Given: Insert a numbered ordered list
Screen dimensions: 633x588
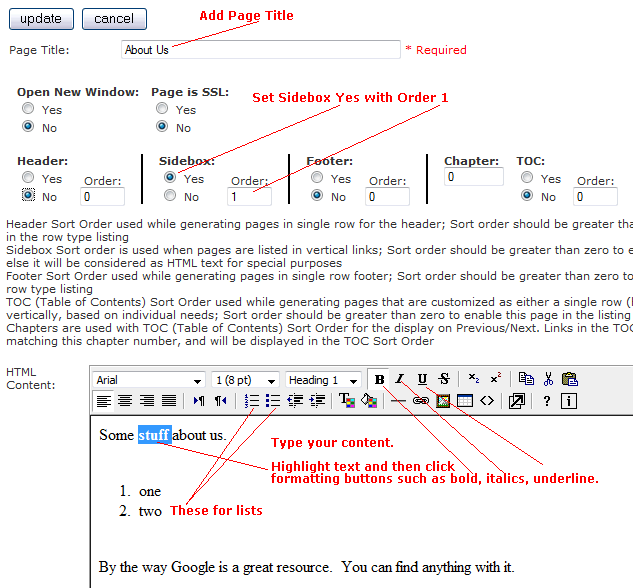Looking at the screenshot, I should pyautogui.click(x=252, y=401).
